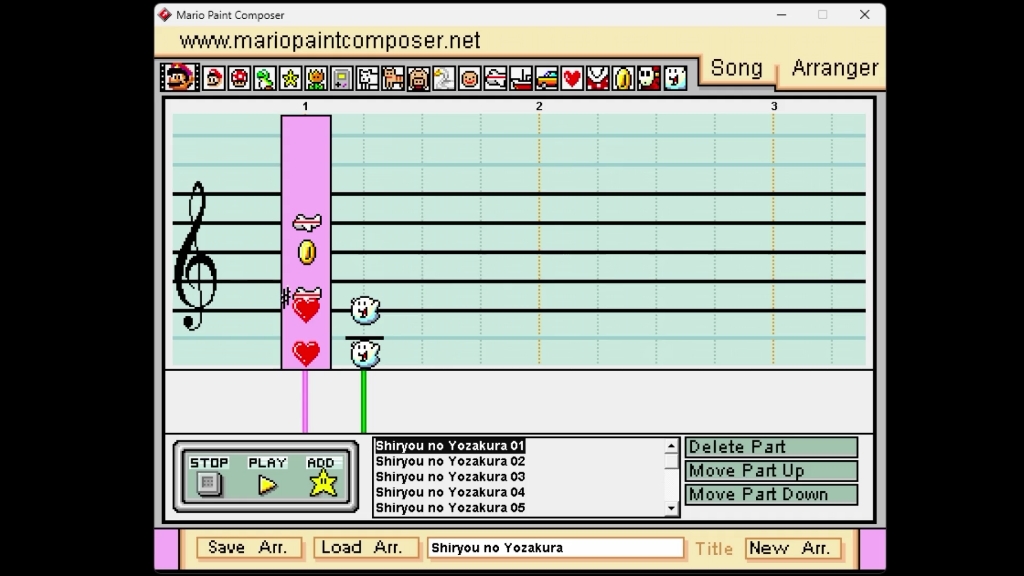Select the small Mario instrument

[214, 78]
